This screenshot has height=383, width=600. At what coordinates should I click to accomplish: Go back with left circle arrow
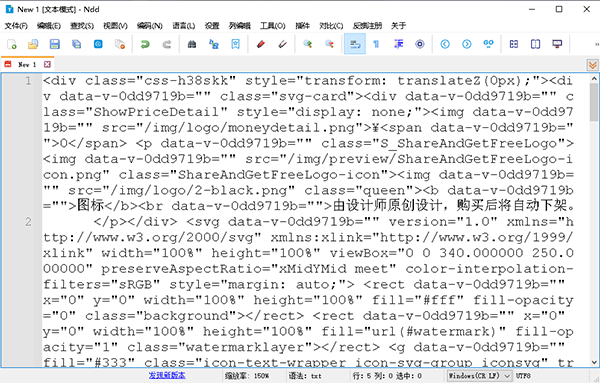[x=445, y=44]
